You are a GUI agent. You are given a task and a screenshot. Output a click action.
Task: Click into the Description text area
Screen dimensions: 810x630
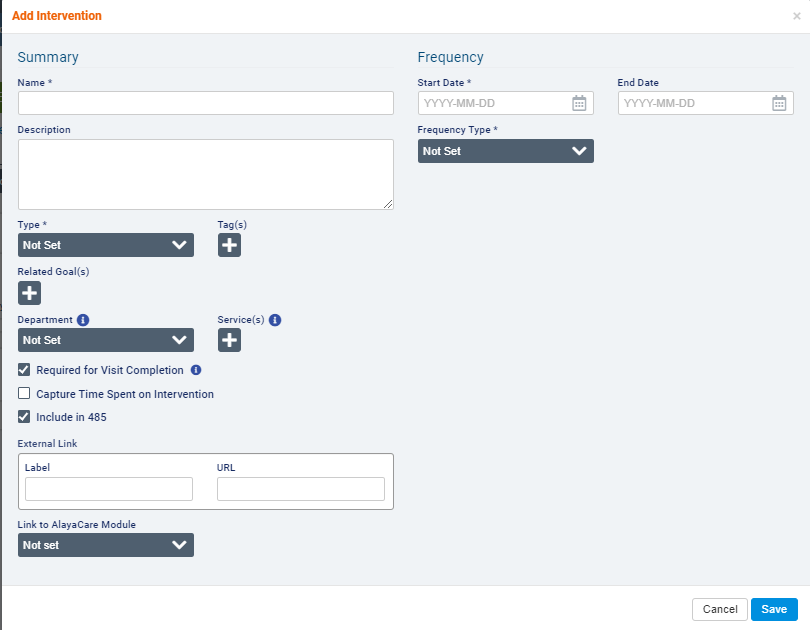(206, 174)
